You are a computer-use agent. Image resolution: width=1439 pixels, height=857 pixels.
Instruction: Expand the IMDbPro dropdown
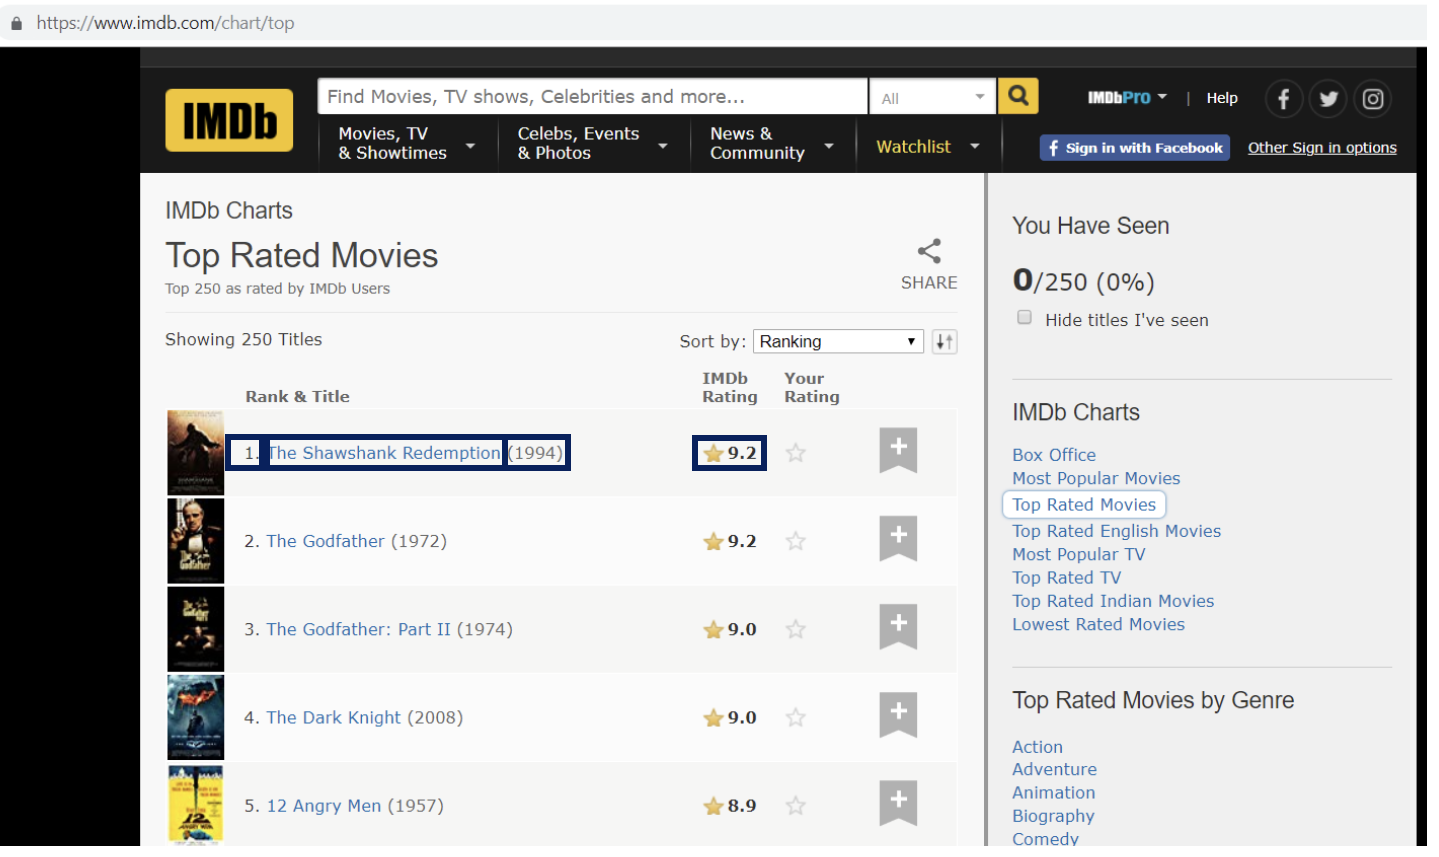point(1127,97)
